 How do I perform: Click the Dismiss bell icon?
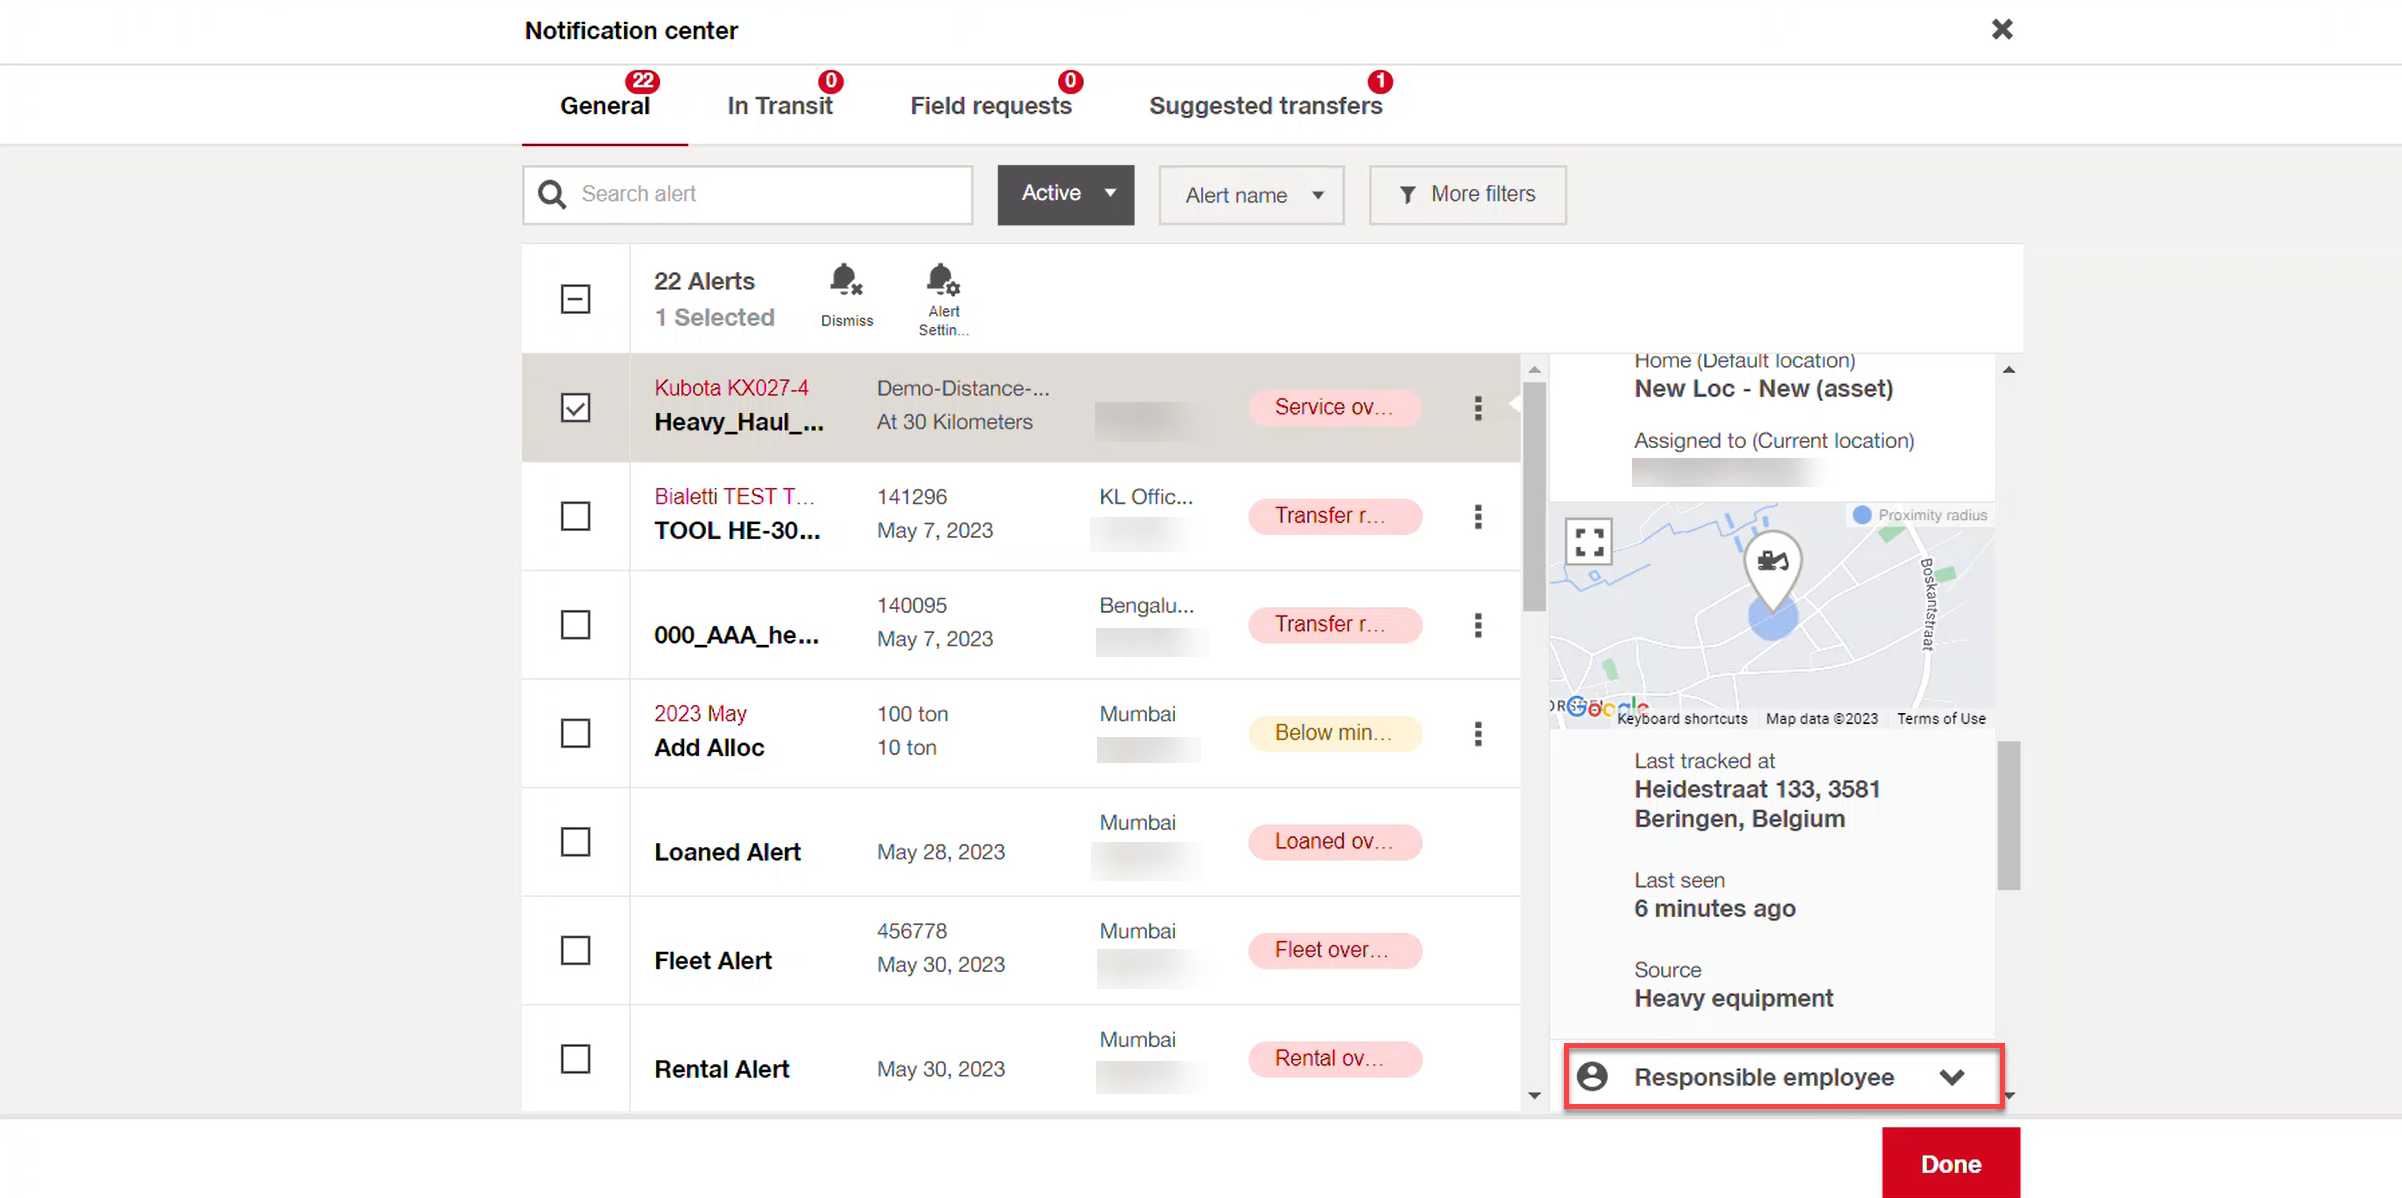pos(846,280)
